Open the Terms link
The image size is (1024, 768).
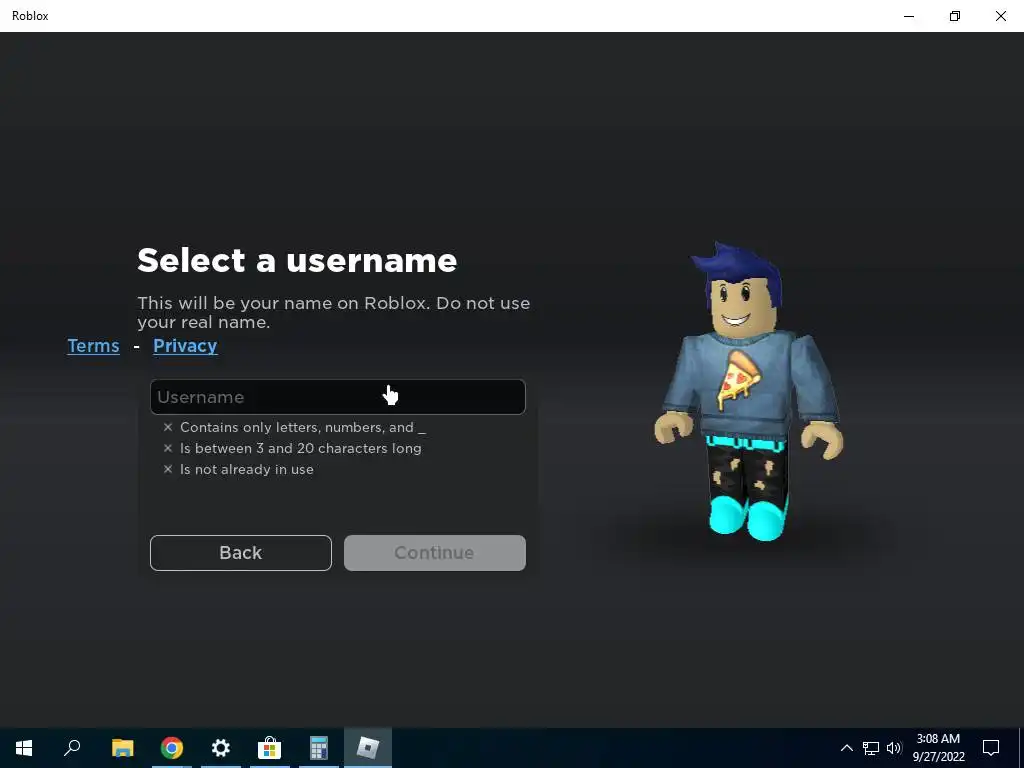coord(93,345)
